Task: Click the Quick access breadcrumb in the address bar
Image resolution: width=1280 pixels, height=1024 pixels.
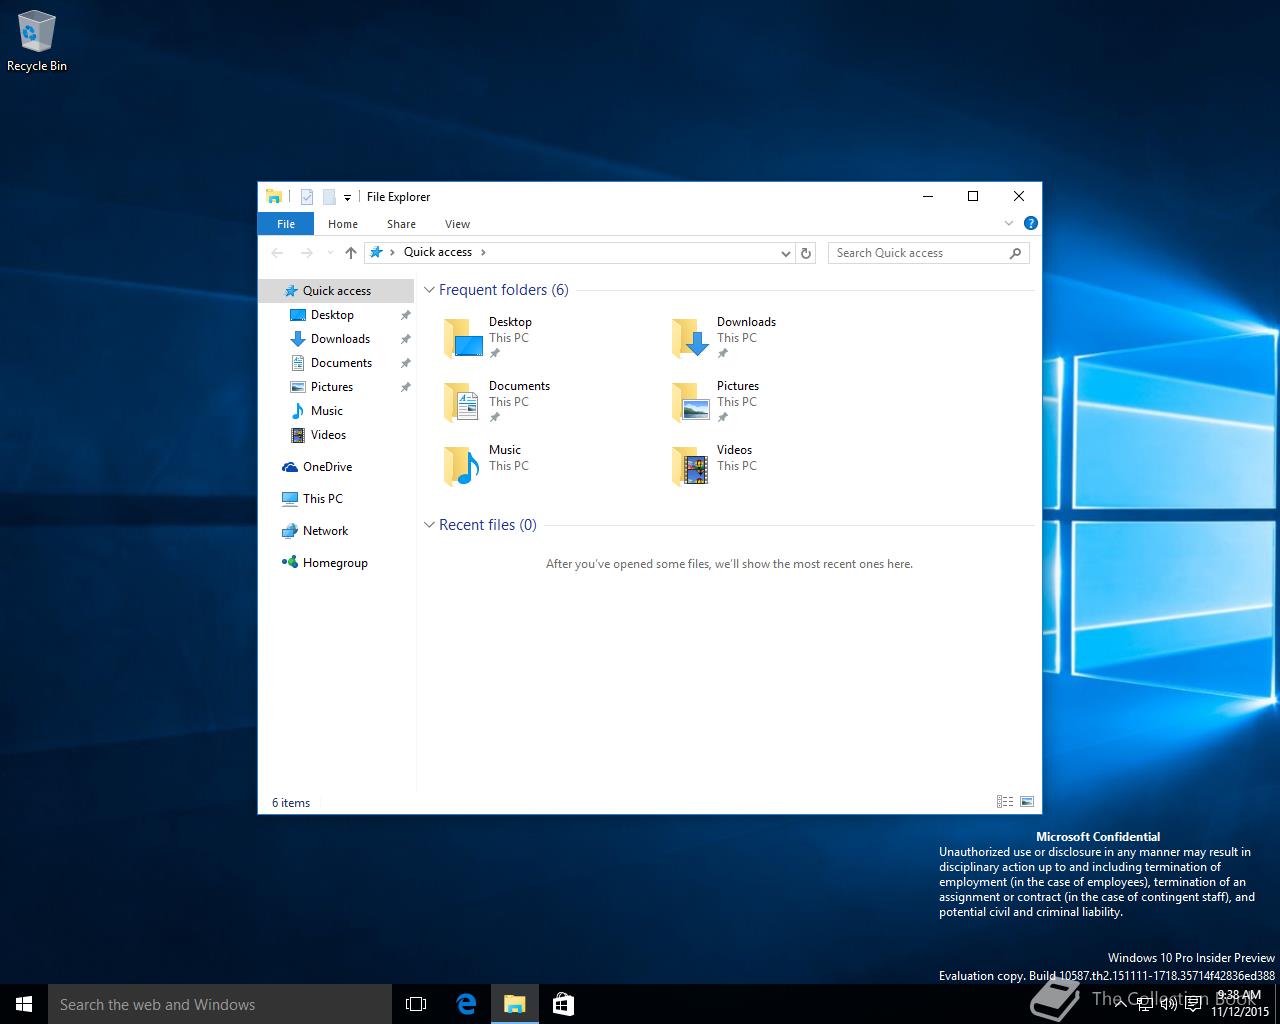Action: pyautogui.click(x=438, y=253)
